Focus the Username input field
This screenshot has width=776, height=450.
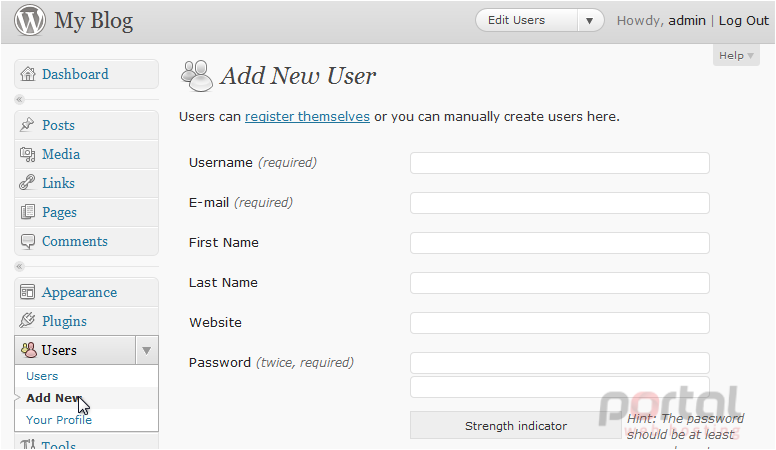[x=560, y=163]
